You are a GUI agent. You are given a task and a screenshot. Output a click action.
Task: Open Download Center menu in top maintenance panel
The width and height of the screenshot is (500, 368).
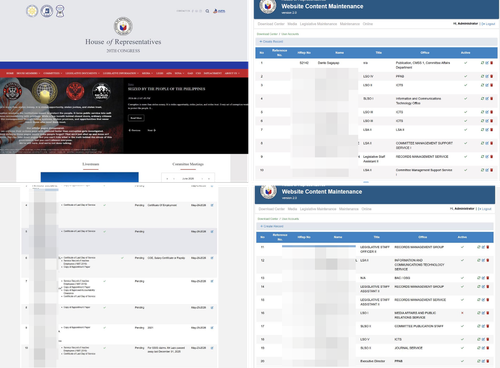[271, 24]
